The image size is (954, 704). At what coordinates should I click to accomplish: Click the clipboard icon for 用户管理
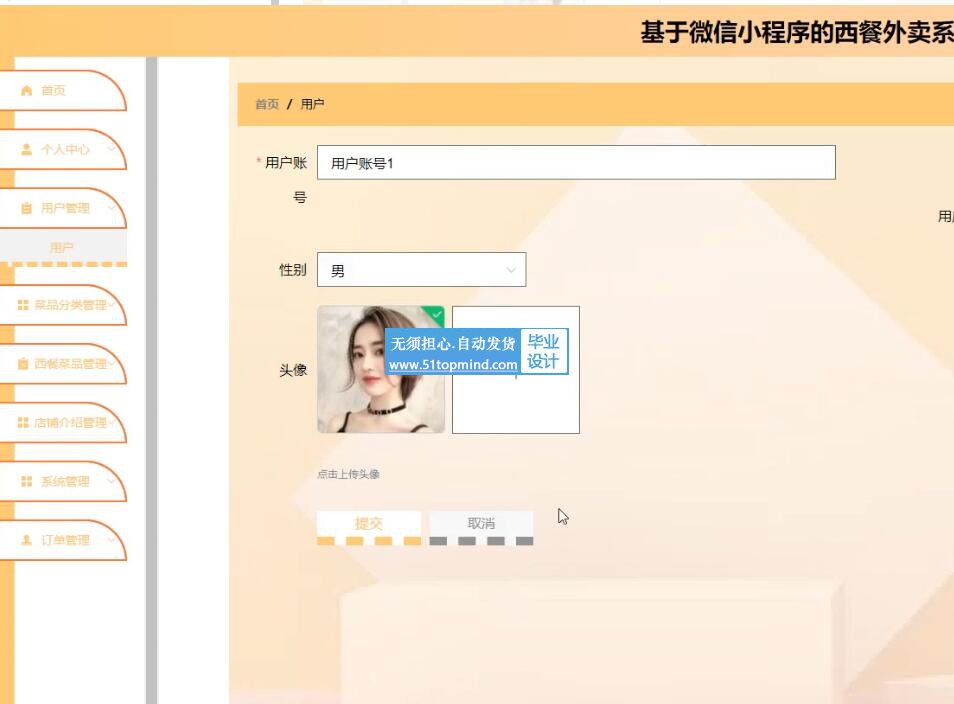pyautogui.click(x=27, y=209)
